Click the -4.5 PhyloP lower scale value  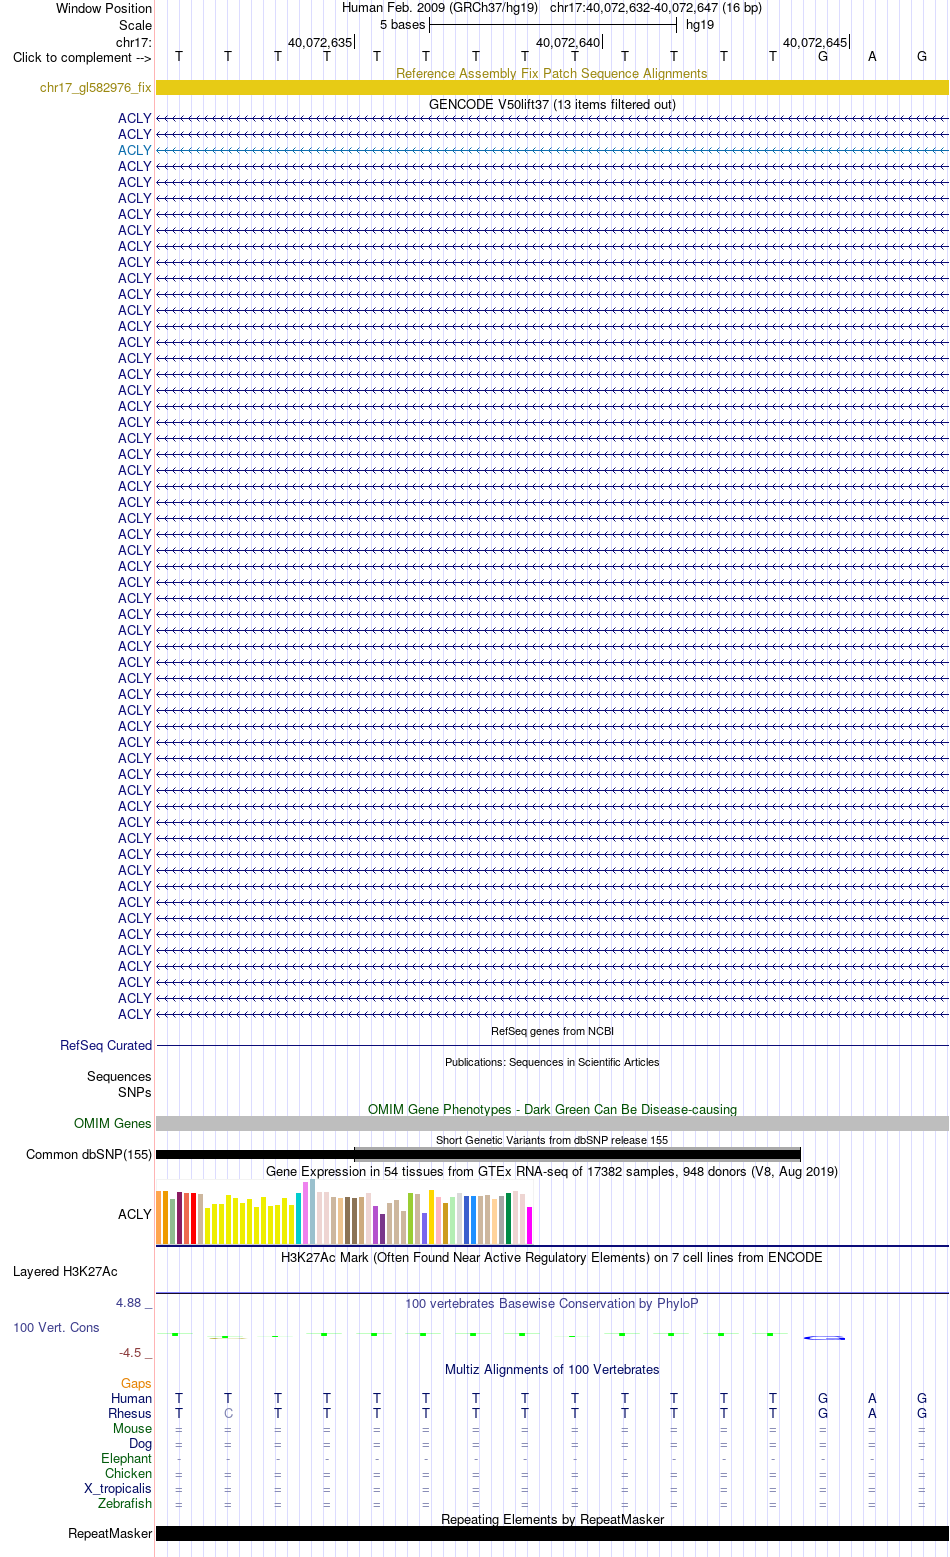click(x=130, y=1352)
